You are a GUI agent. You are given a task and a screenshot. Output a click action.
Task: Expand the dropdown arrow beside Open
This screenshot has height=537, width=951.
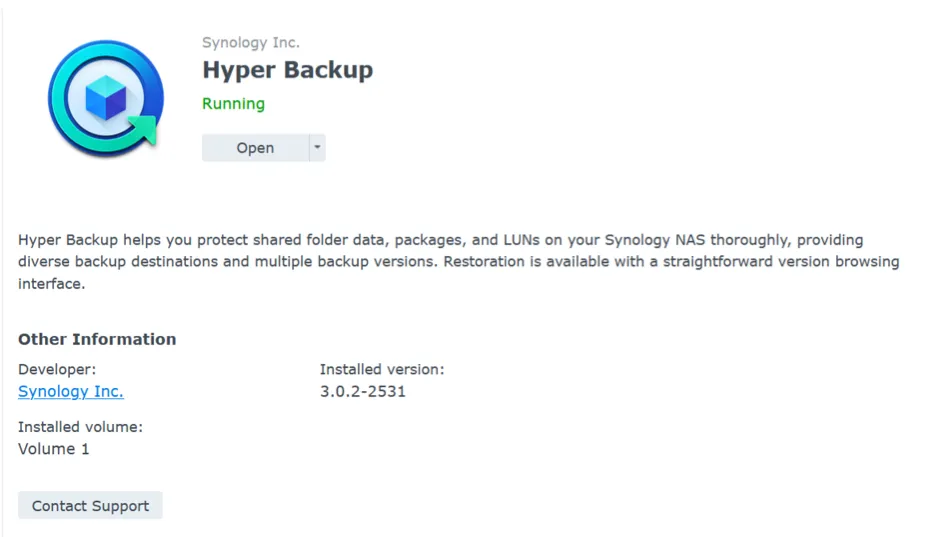click(317, 148)
